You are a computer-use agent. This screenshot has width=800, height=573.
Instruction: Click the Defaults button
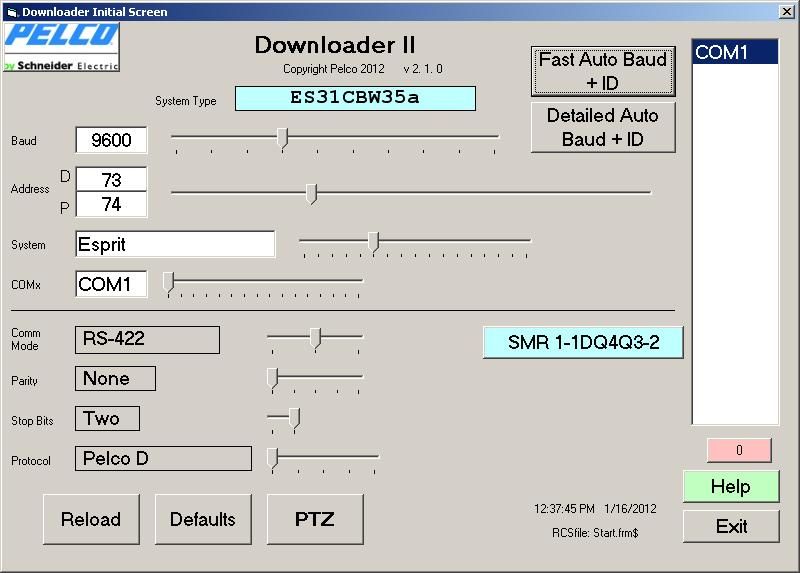203,519
